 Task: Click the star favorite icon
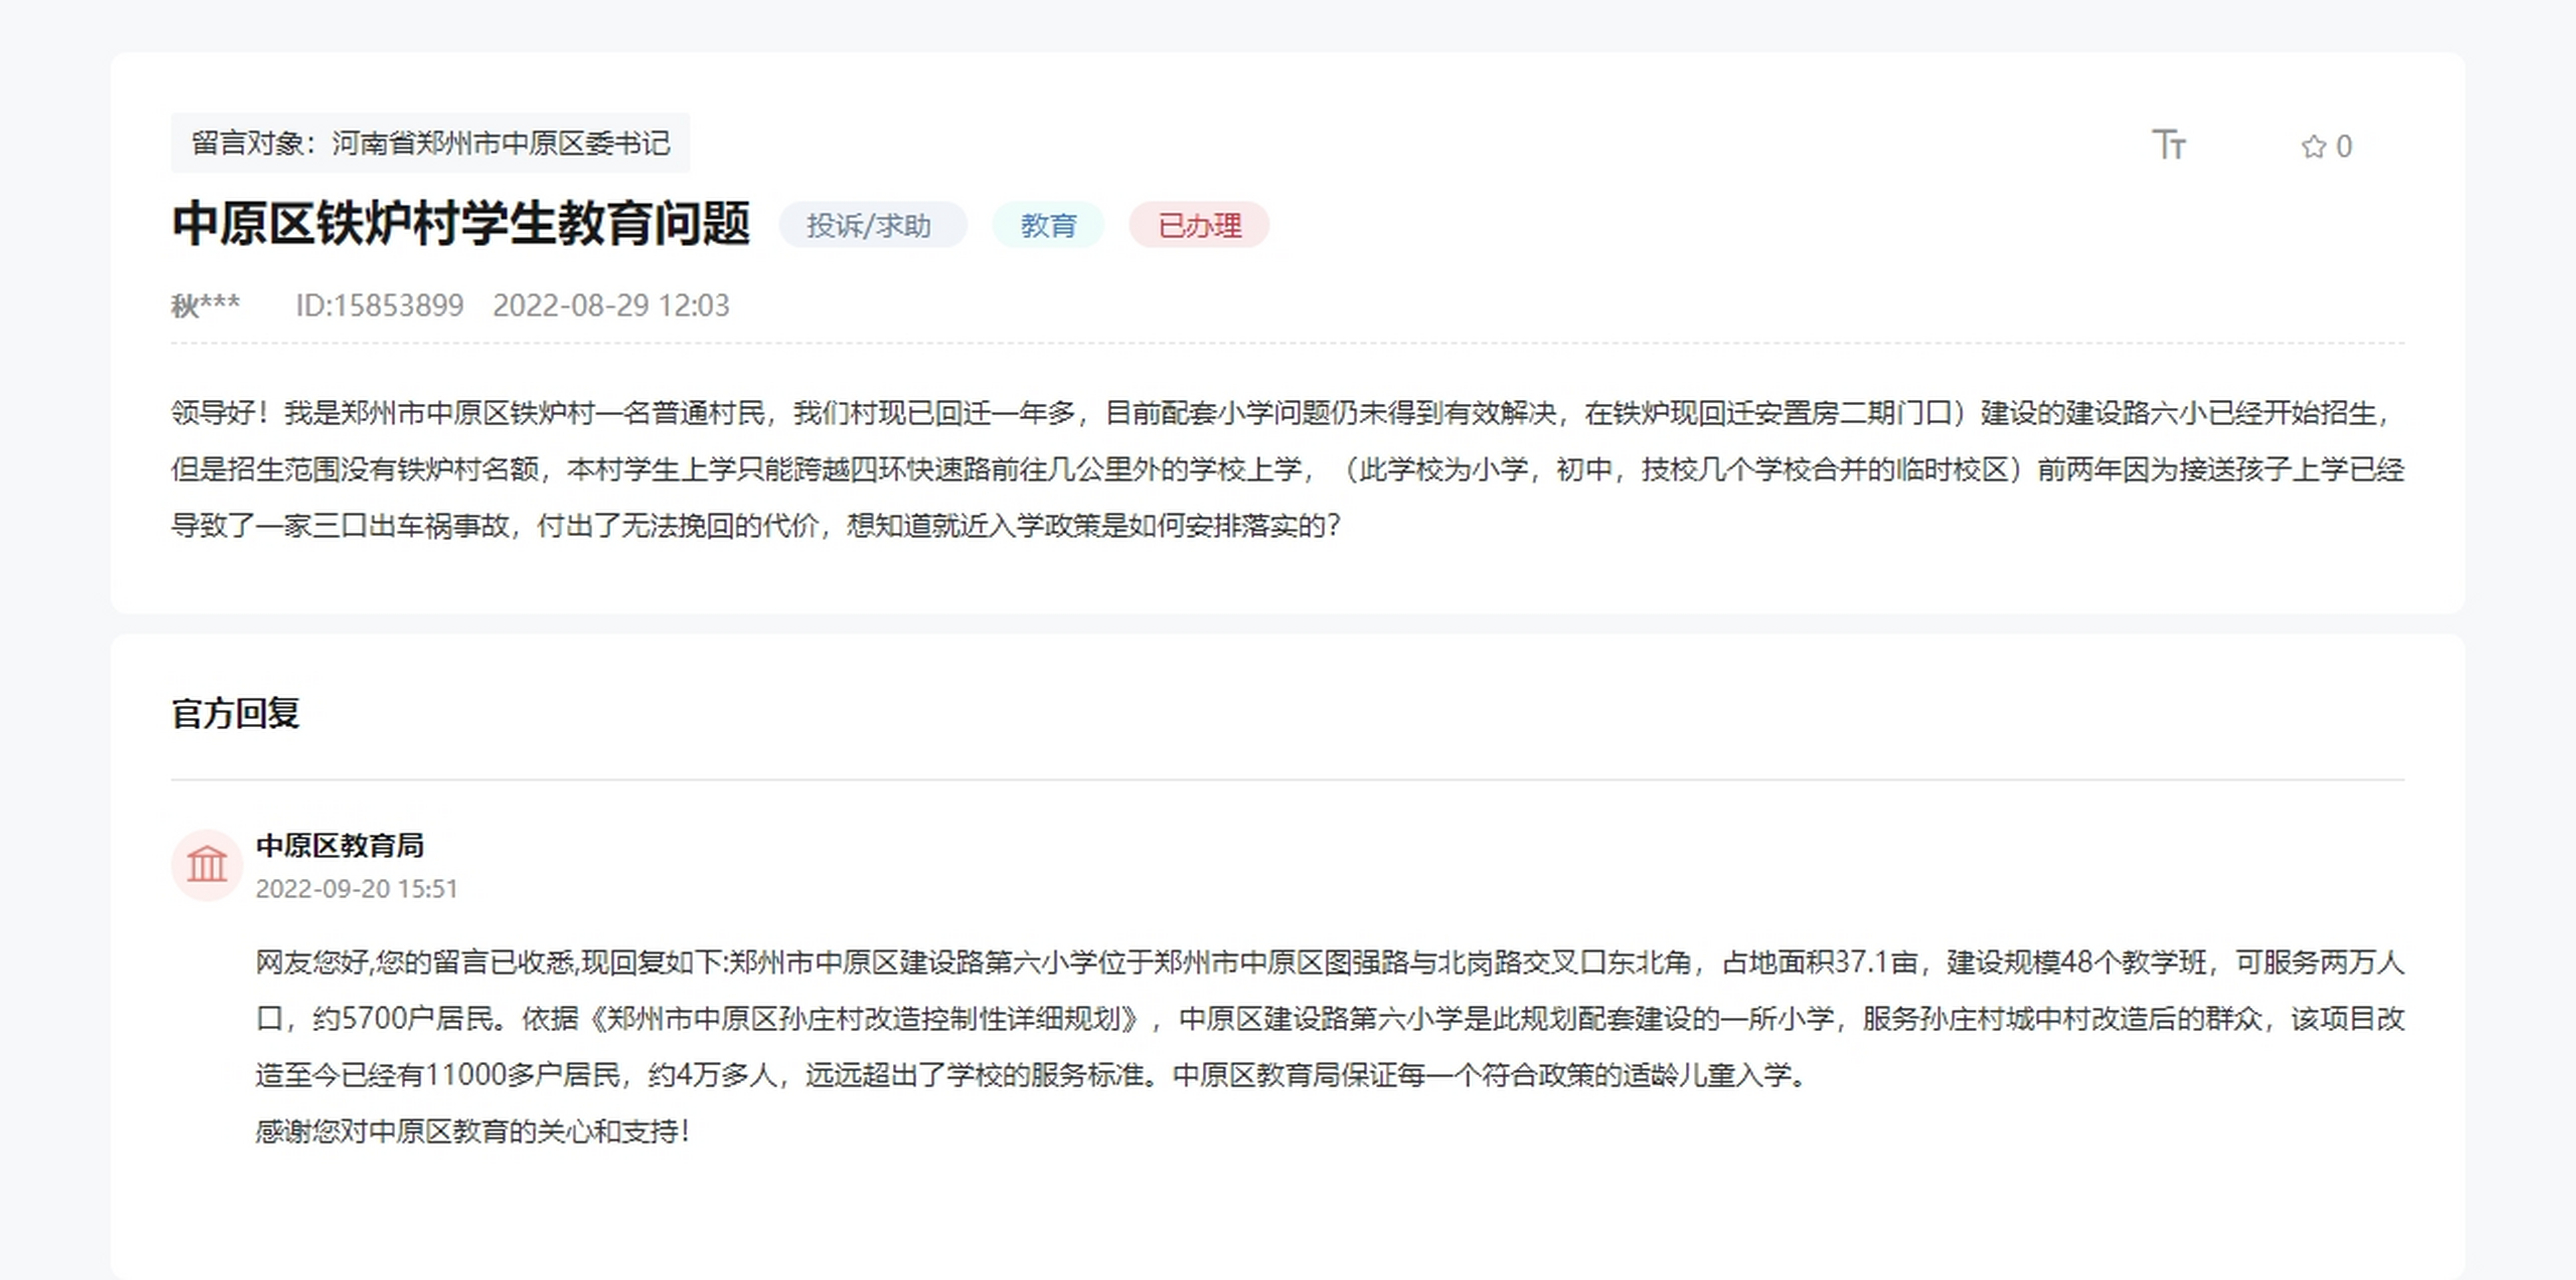[2313, 147]
